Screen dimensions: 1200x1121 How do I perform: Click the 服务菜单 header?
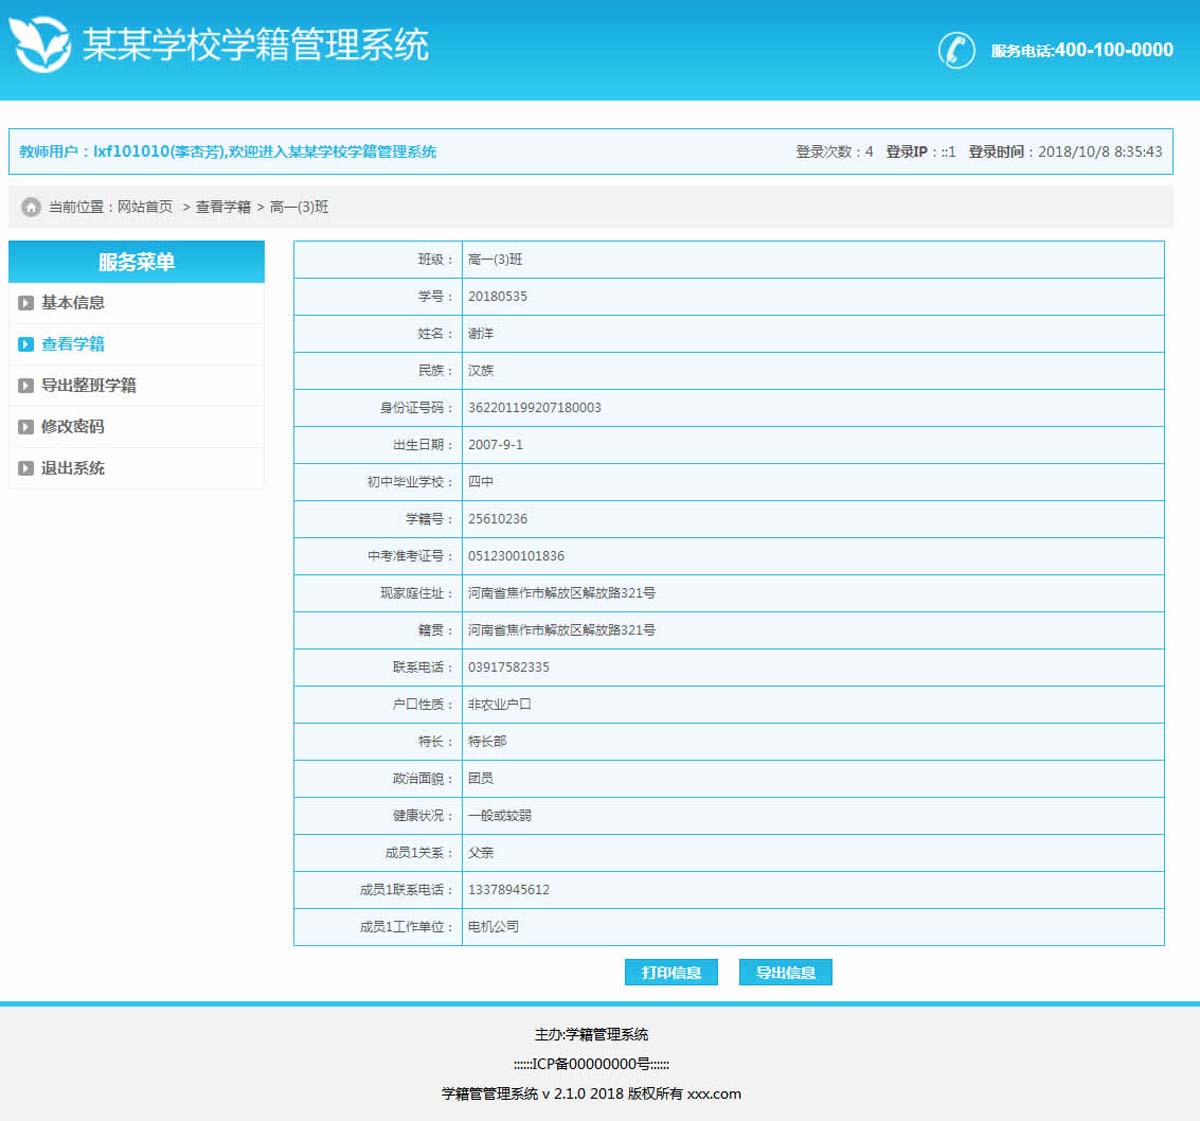point(137,262)
